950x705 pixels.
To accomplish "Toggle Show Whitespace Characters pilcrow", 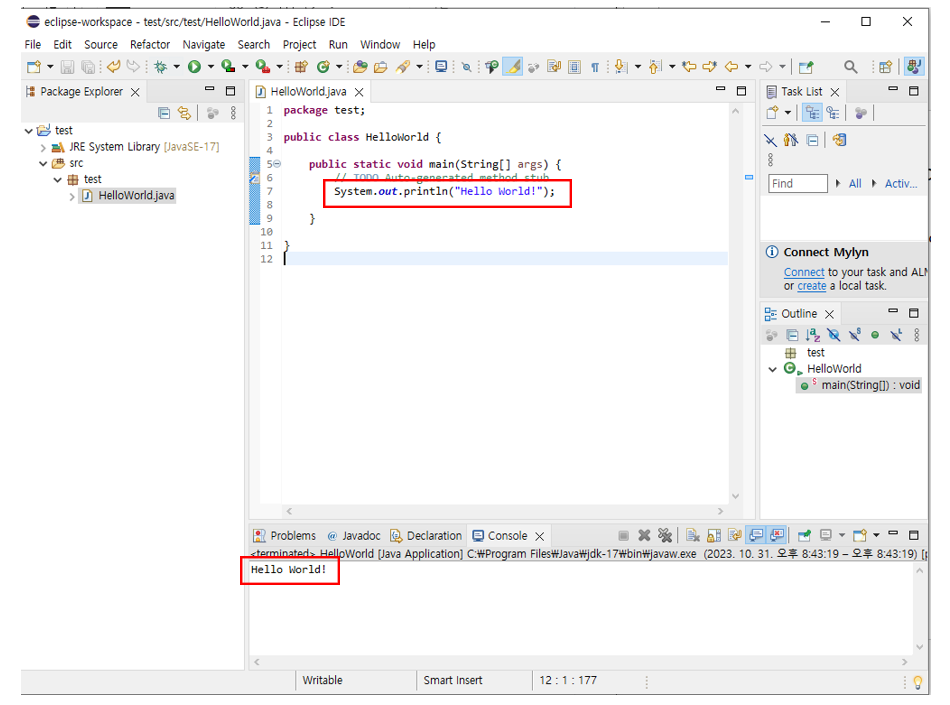I will pyautogui.click(x=595, y=67).
